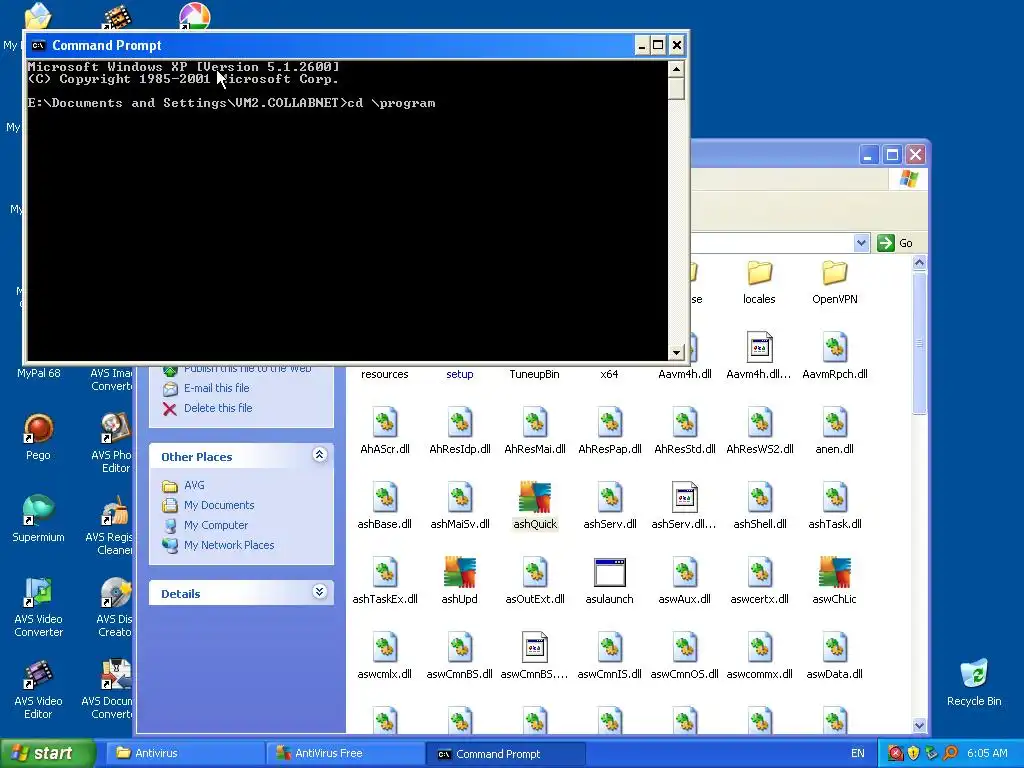
Task: Select the AhResWS2.dll file icon
Action: tap(760, 423)
